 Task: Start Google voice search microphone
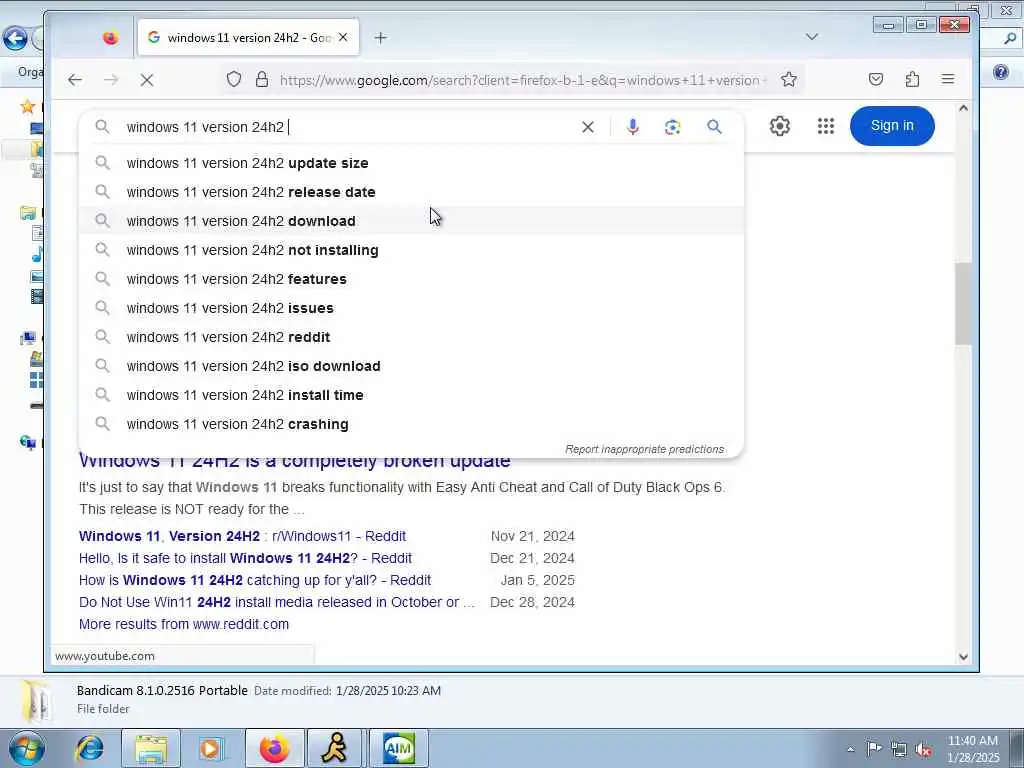tap(632, 127)
